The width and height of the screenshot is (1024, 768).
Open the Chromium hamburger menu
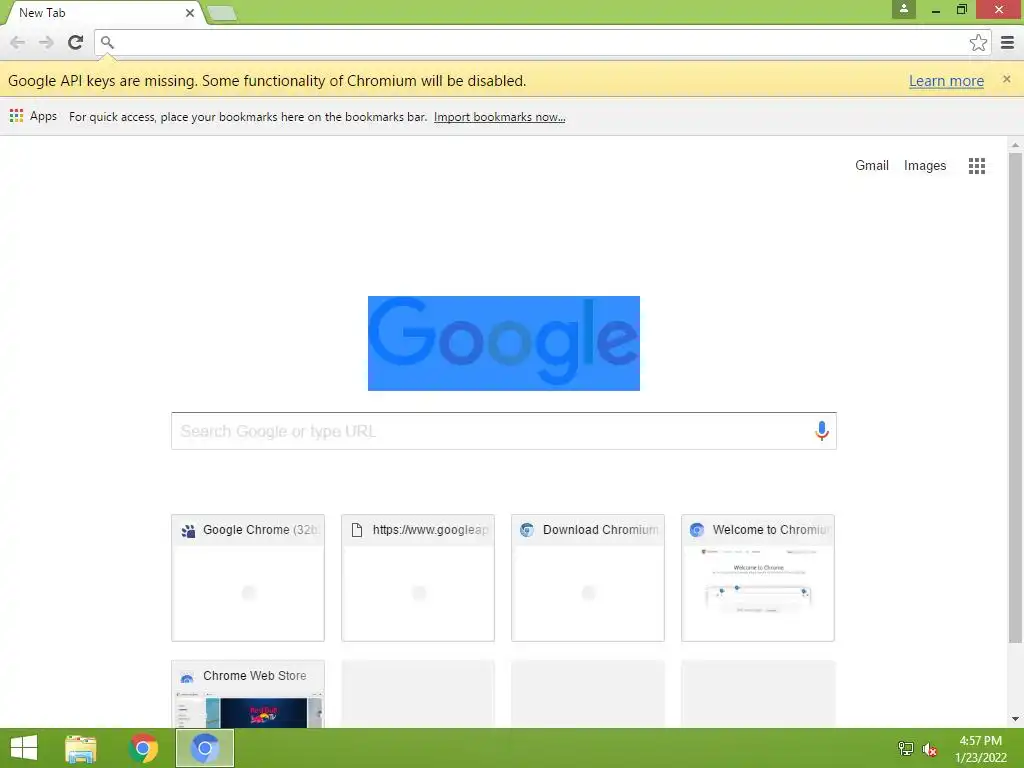click(x=1008, y=42)
